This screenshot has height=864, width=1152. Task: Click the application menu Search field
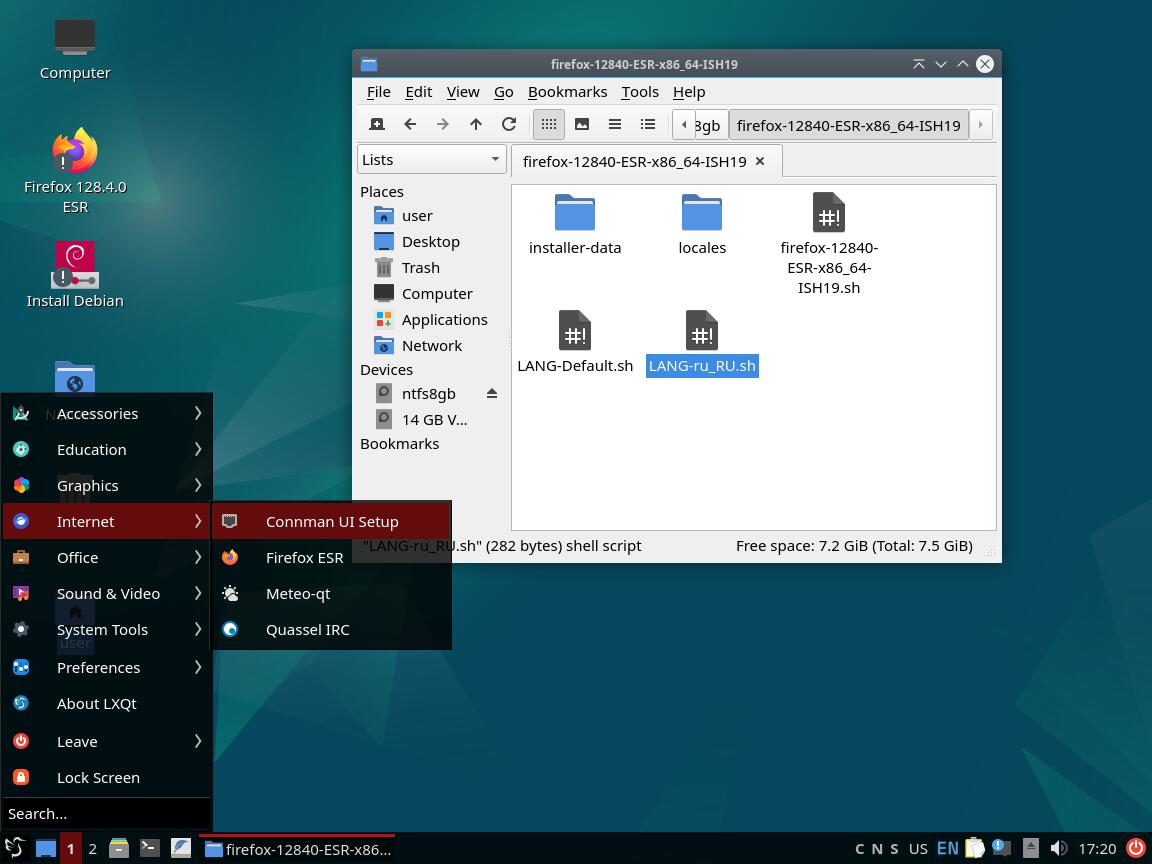[105, 814]
